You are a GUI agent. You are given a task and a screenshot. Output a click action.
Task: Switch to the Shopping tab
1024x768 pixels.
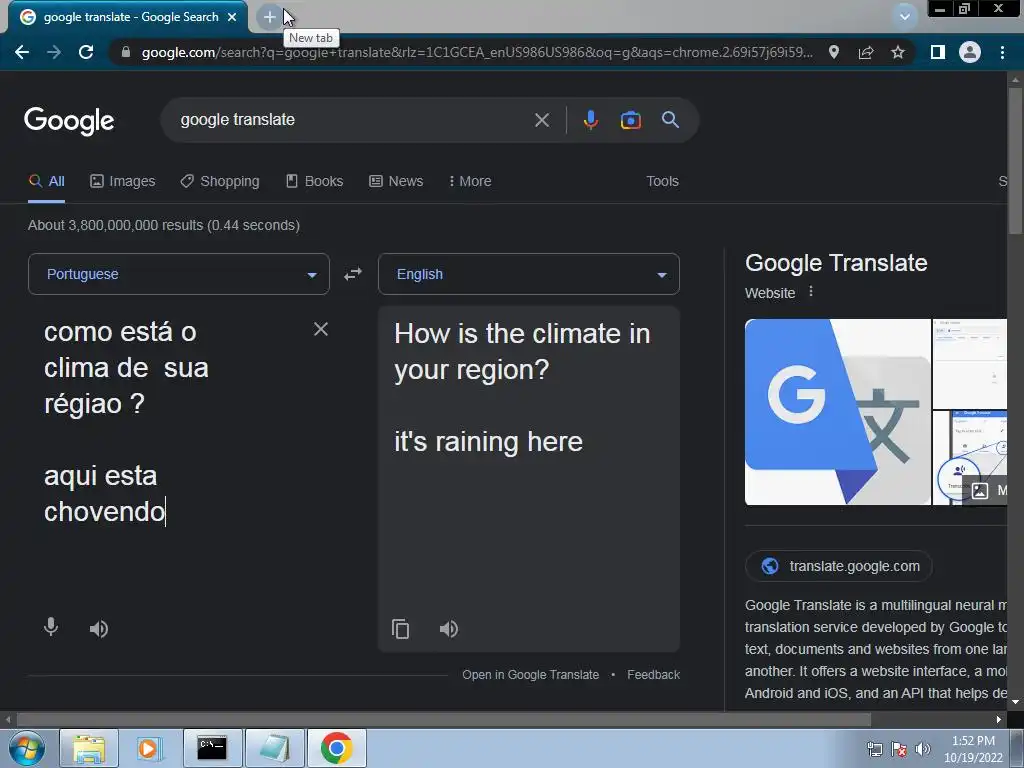tap(220, 182)
